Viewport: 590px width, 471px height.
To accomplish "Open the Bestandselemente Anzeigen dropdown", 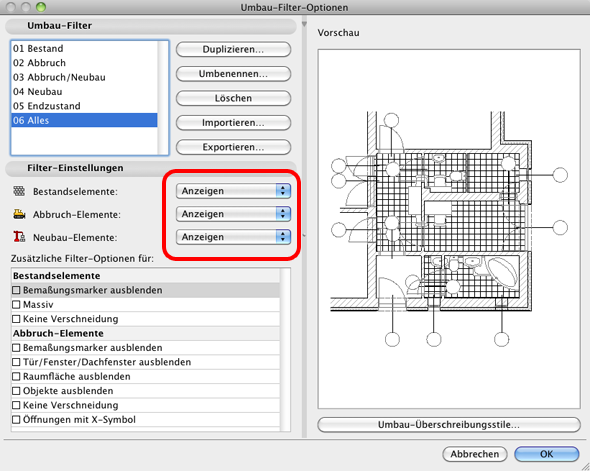I will [x=233, y=191].
